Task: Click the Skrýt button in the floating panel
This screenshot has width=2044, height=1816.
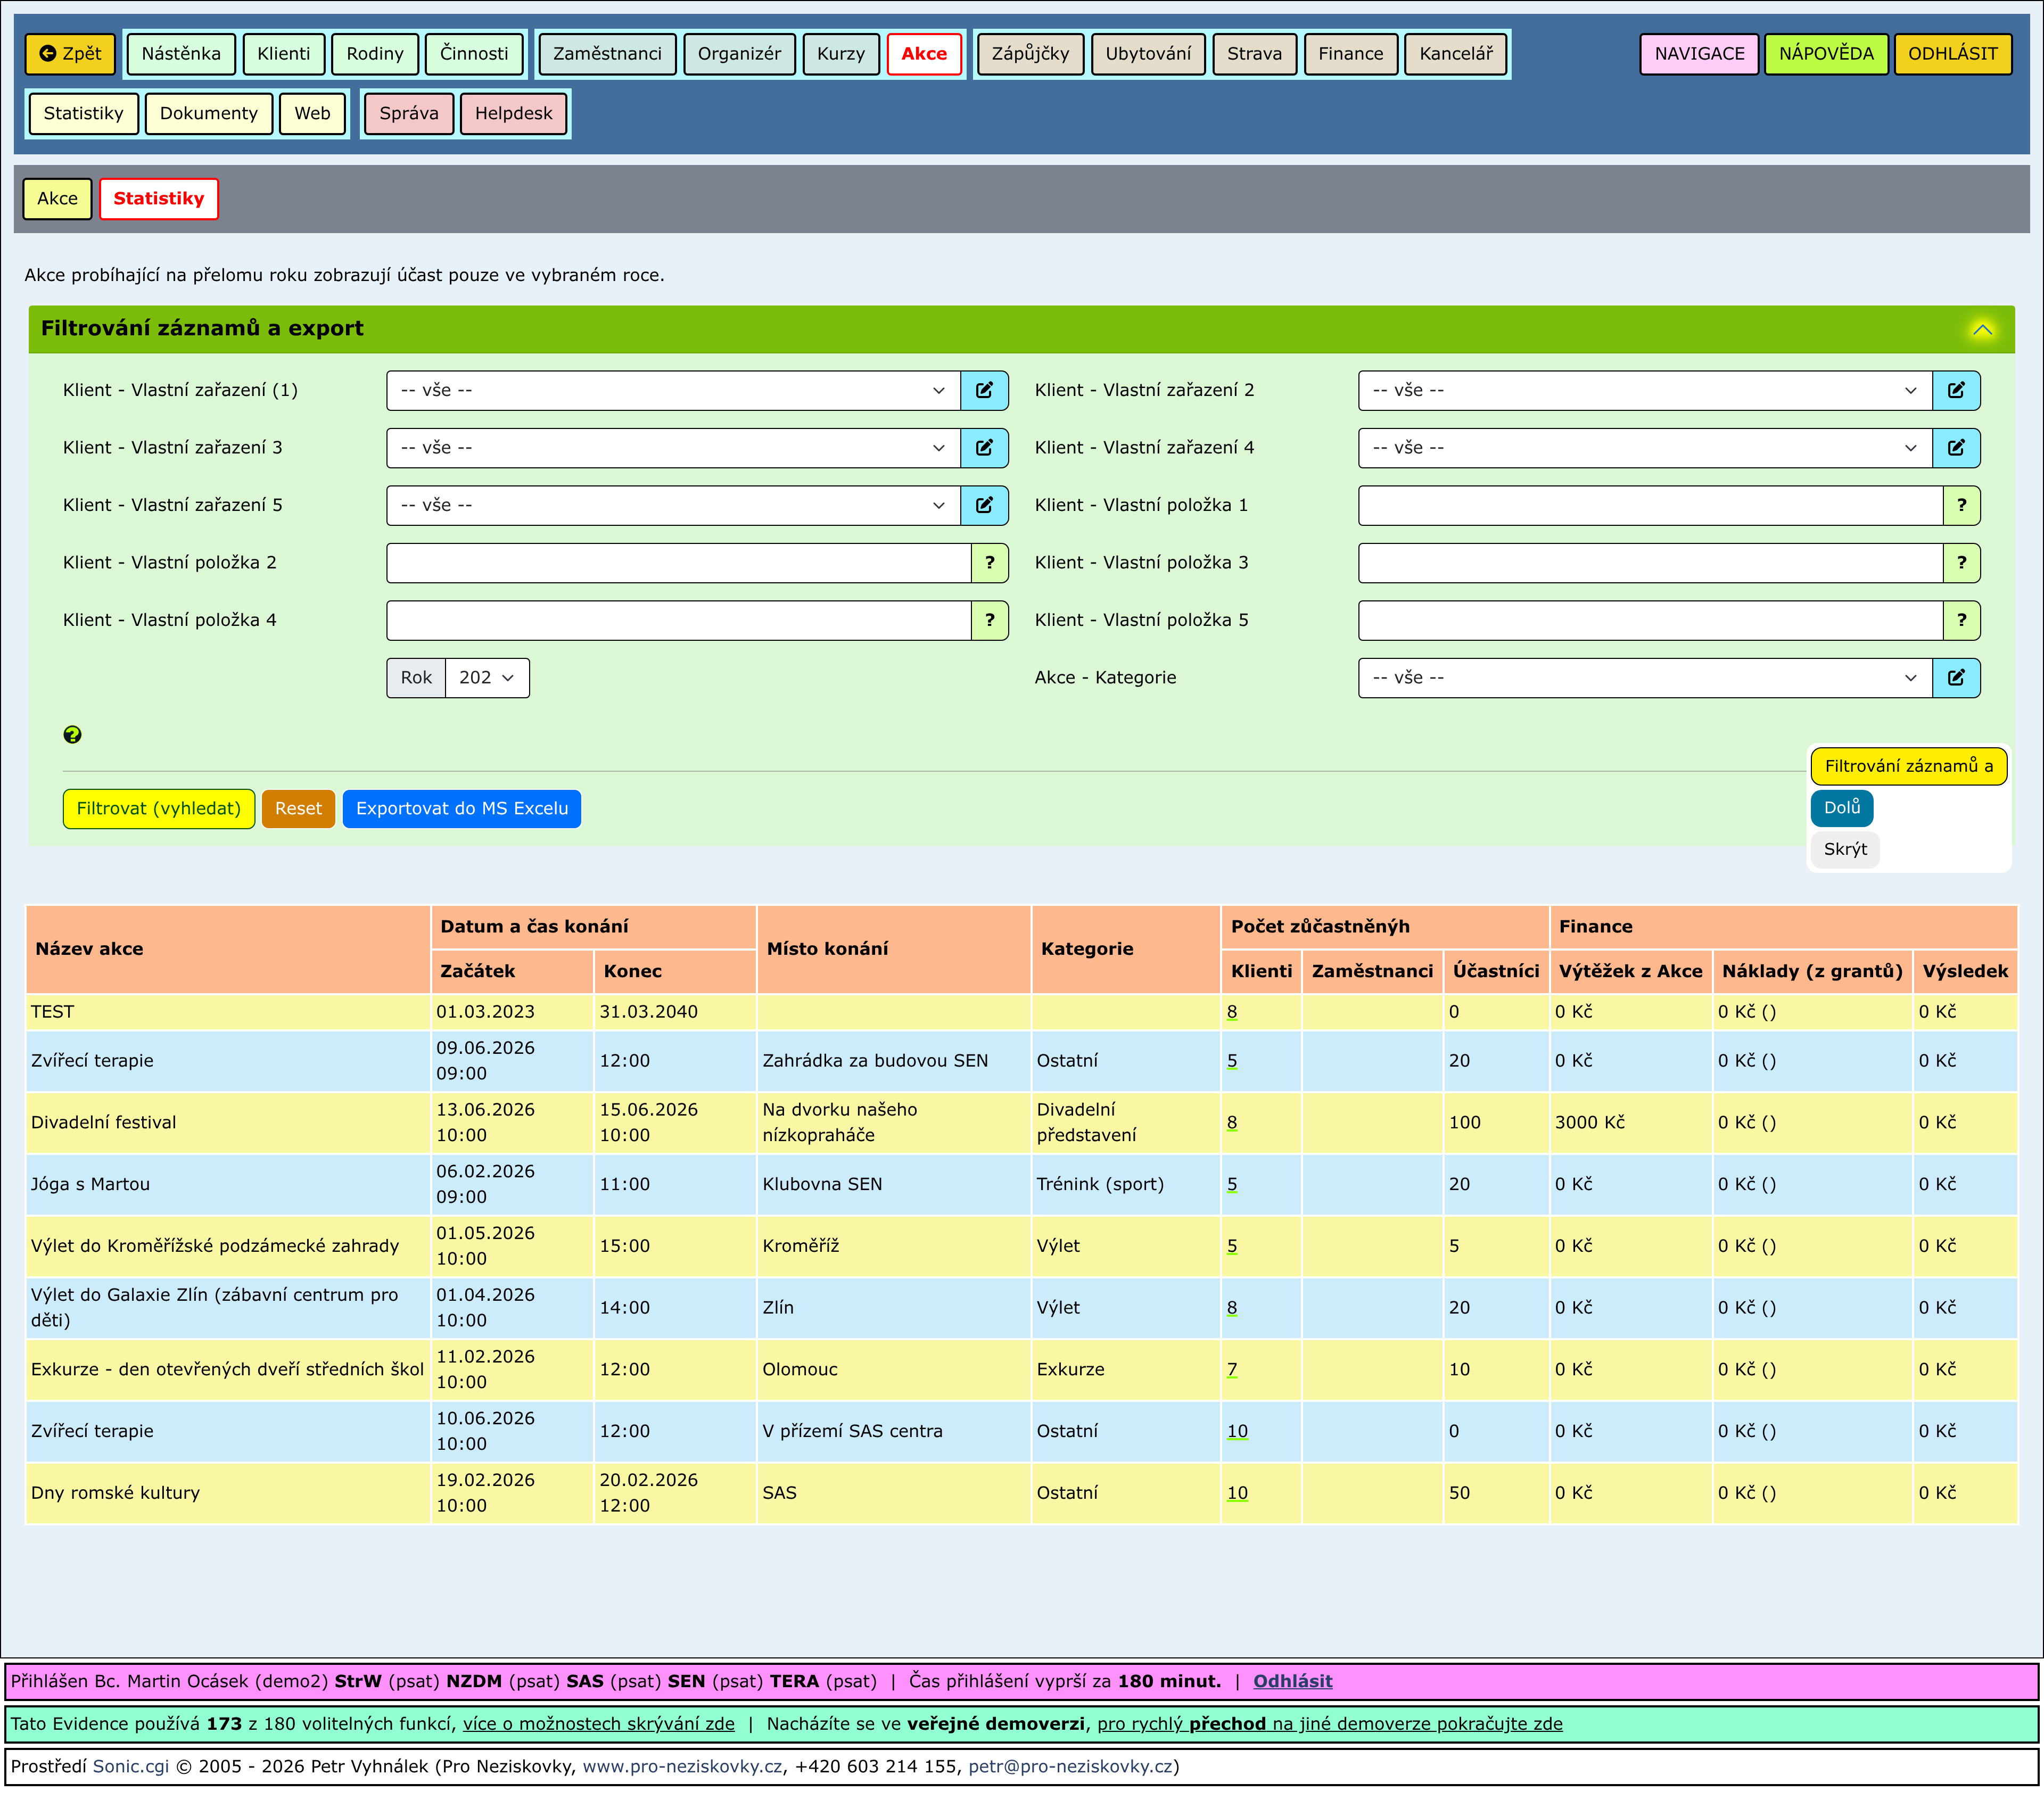Action: click(1844, 849)
